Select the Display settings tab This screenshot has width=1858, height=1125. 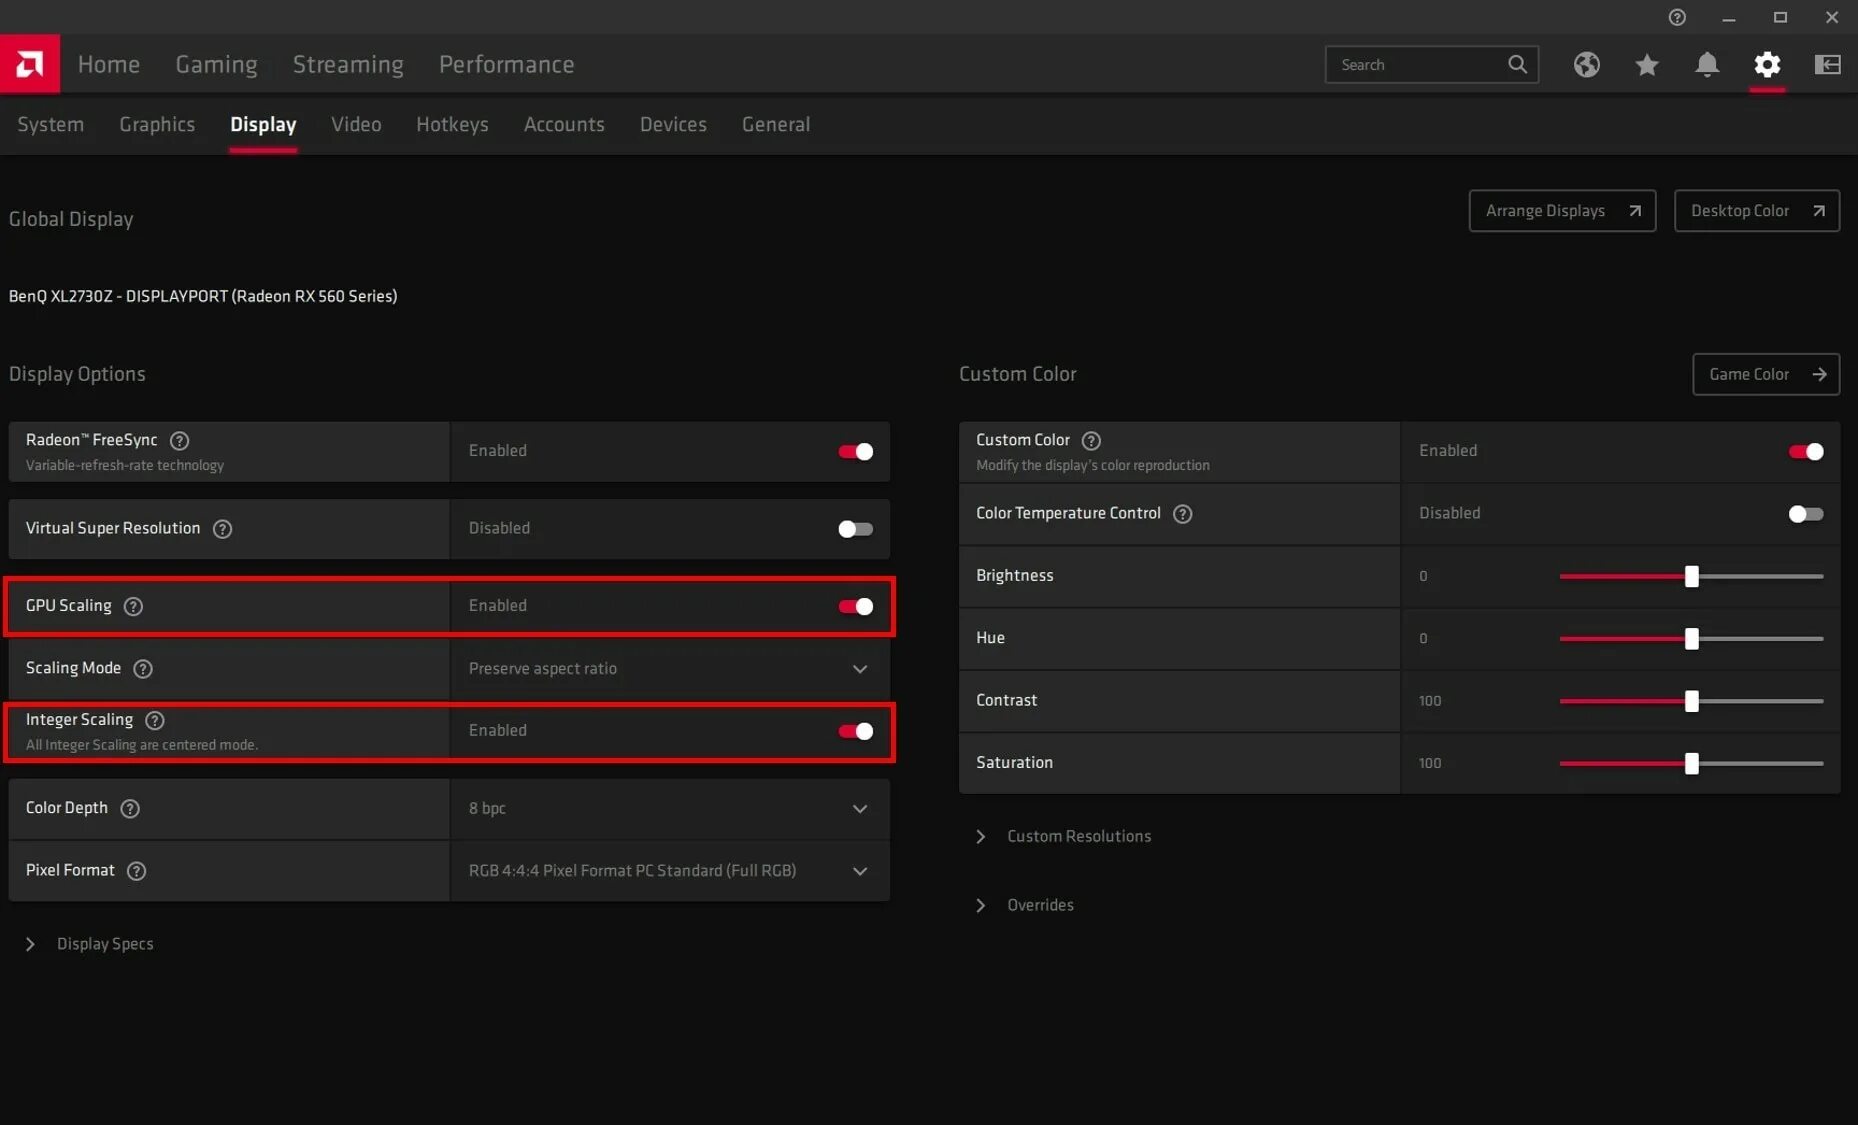263,125
